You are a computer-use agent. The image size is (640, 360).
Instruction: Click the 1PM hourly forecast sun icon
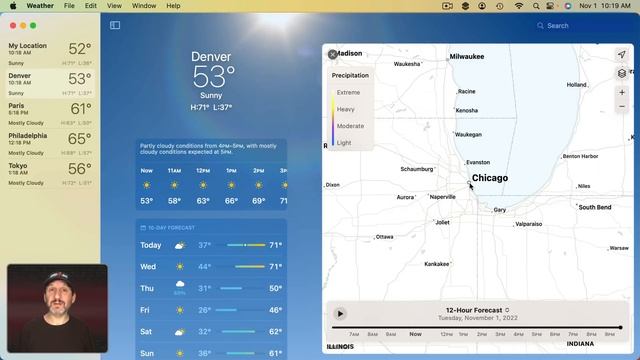(x=231, y=185)
